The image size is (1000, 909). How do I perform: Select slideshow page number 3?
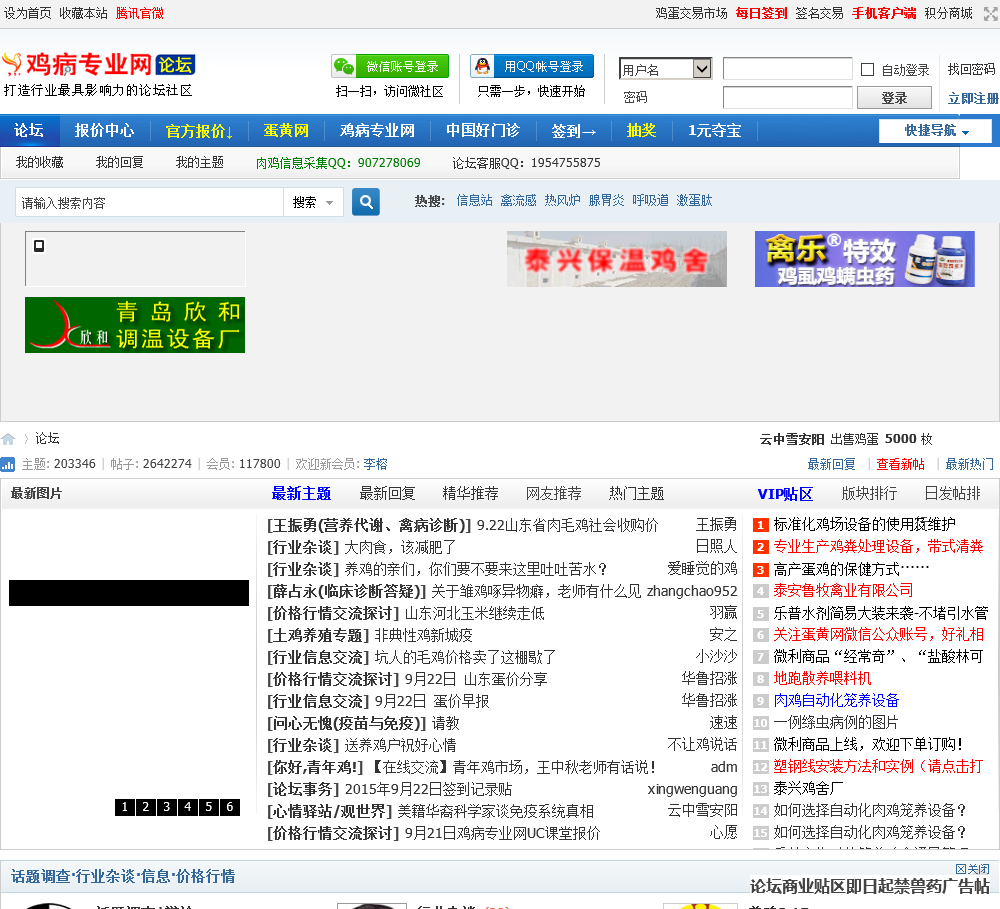(x=166, y=807)
